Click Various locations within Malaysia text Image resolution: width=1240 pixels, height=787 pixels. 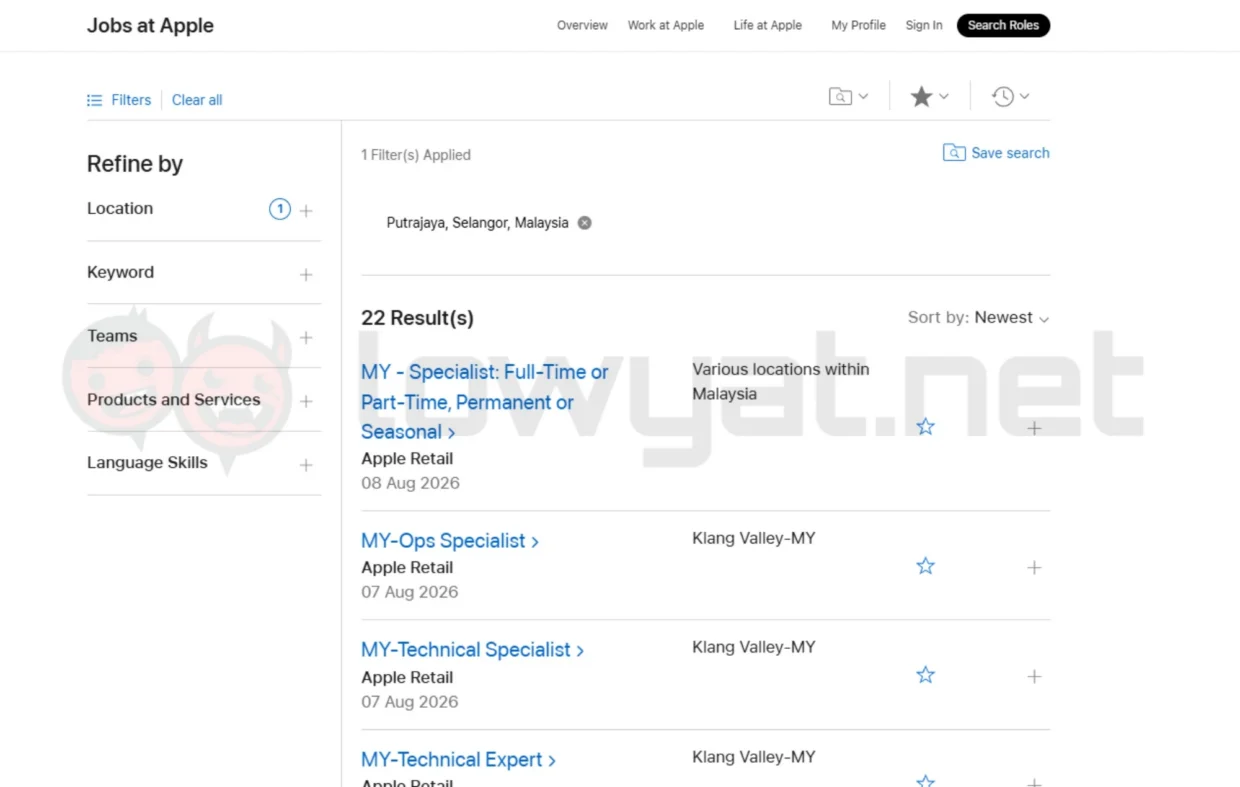(781, 381)
